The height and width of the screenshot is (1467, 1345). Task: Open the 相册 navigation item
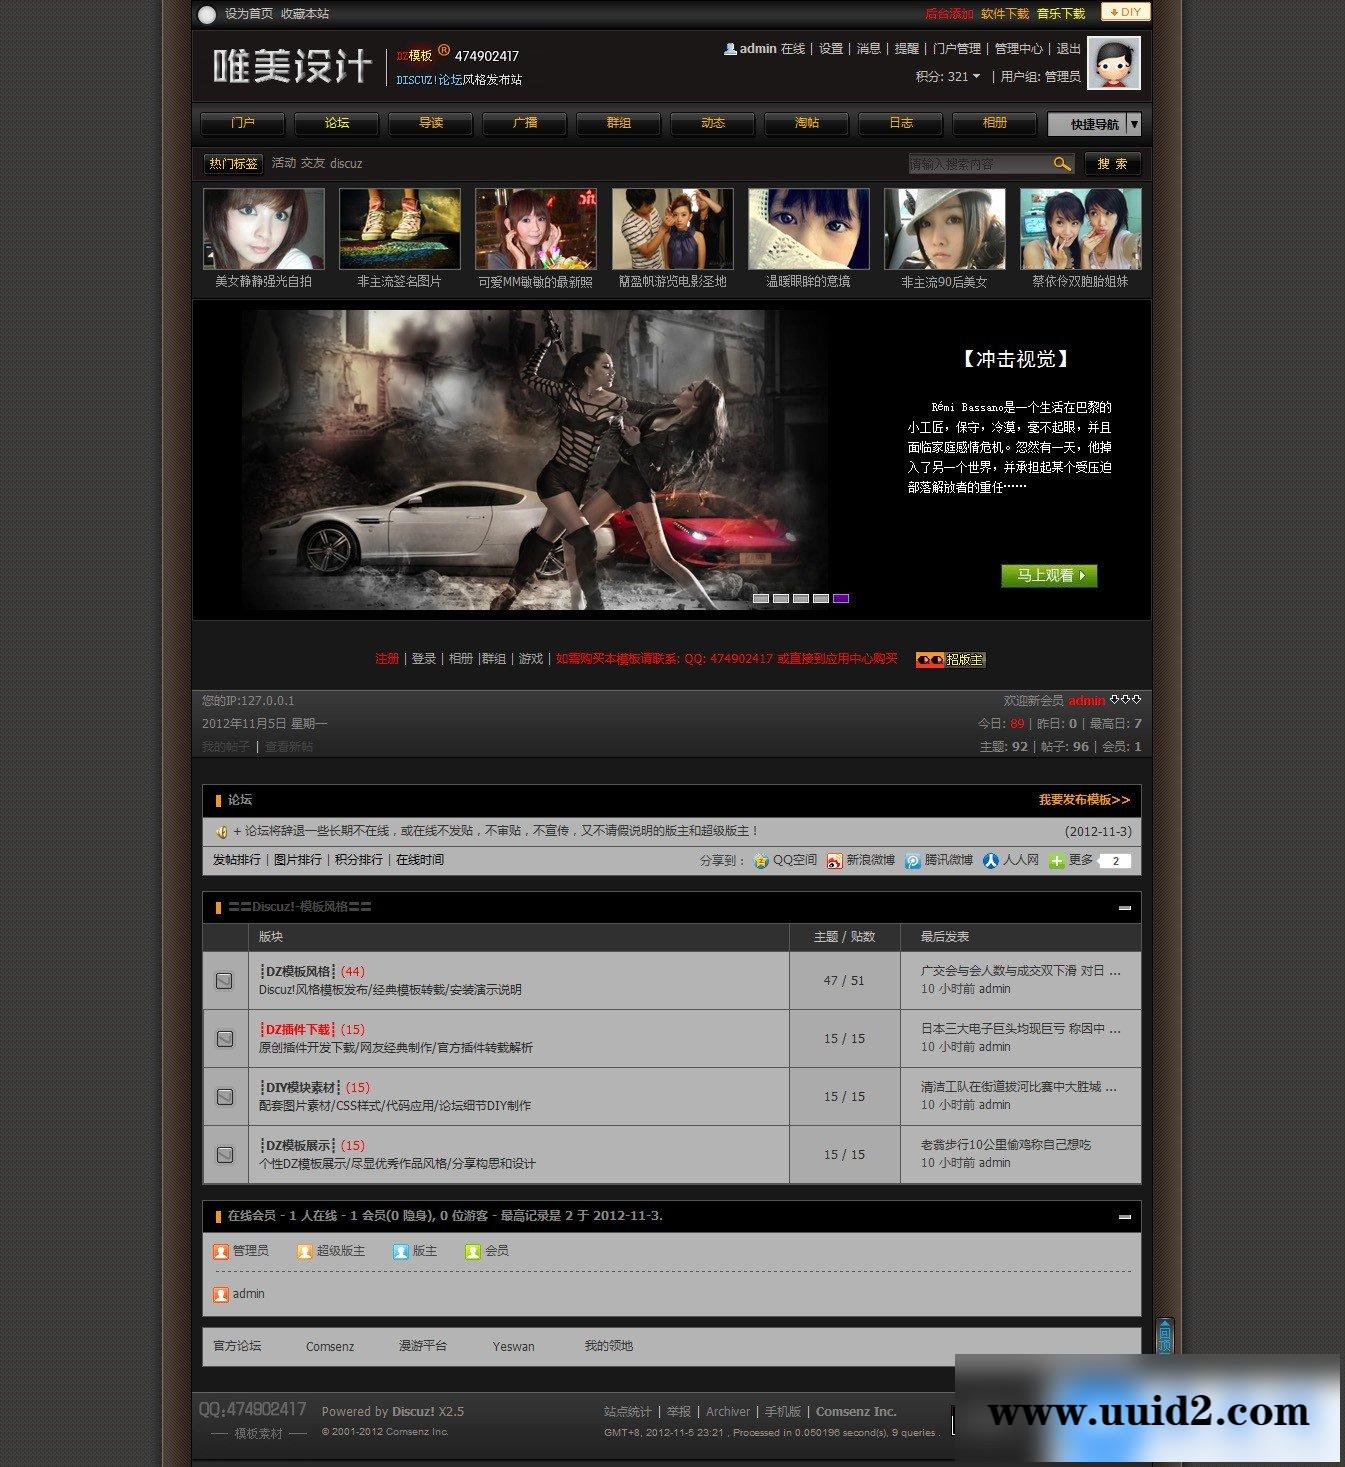[x=995, y=123]
